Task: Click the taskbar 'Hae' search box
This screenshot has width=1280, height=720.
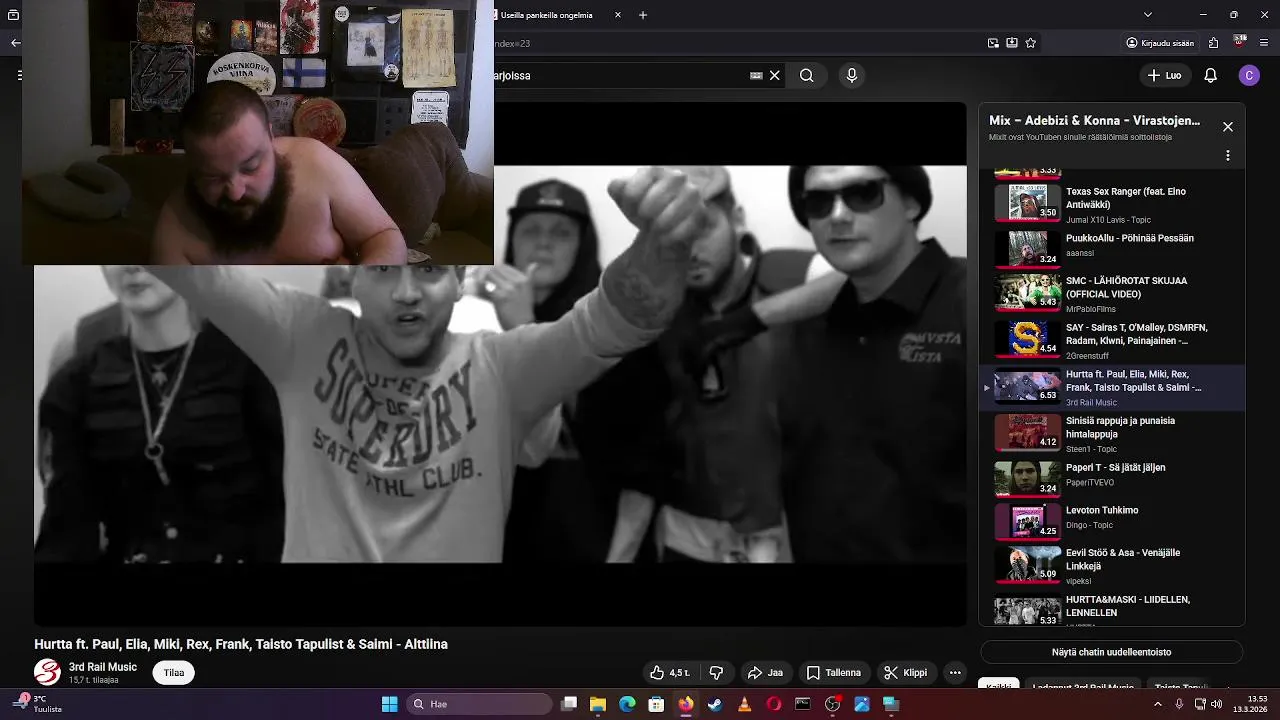Action: [x=480, y=704]
